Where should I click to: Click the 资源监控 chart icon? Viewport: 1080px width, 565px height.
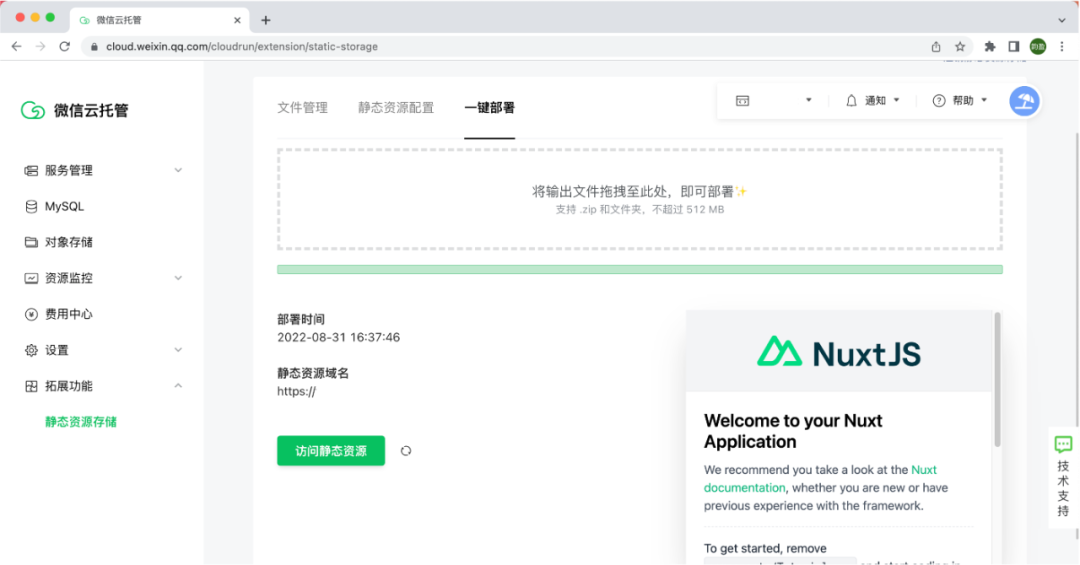tap(31, 278)
